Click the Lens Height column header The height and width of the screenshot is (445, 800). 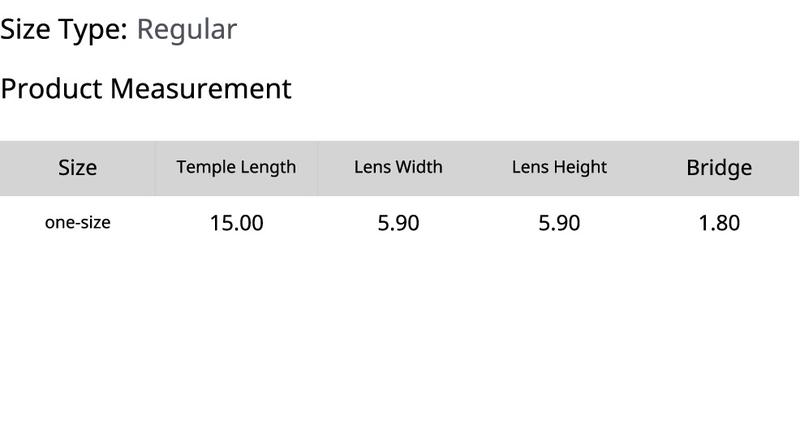pos(560,167)
